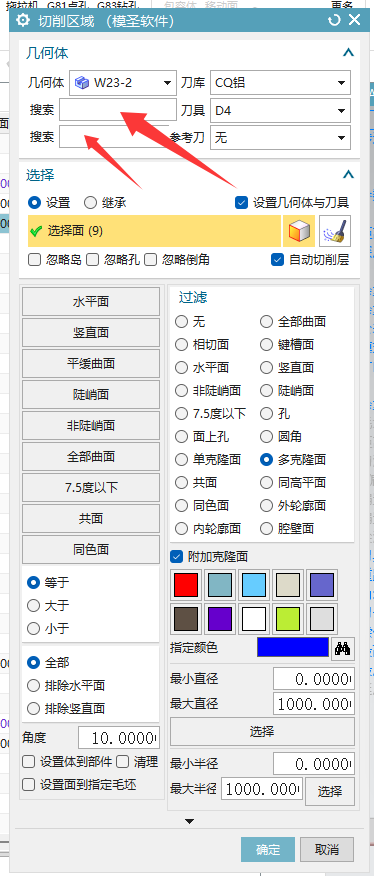Screen dimensions: 374x876
Task: Click the 非陡峭面 button
Action: click(91, 426)
